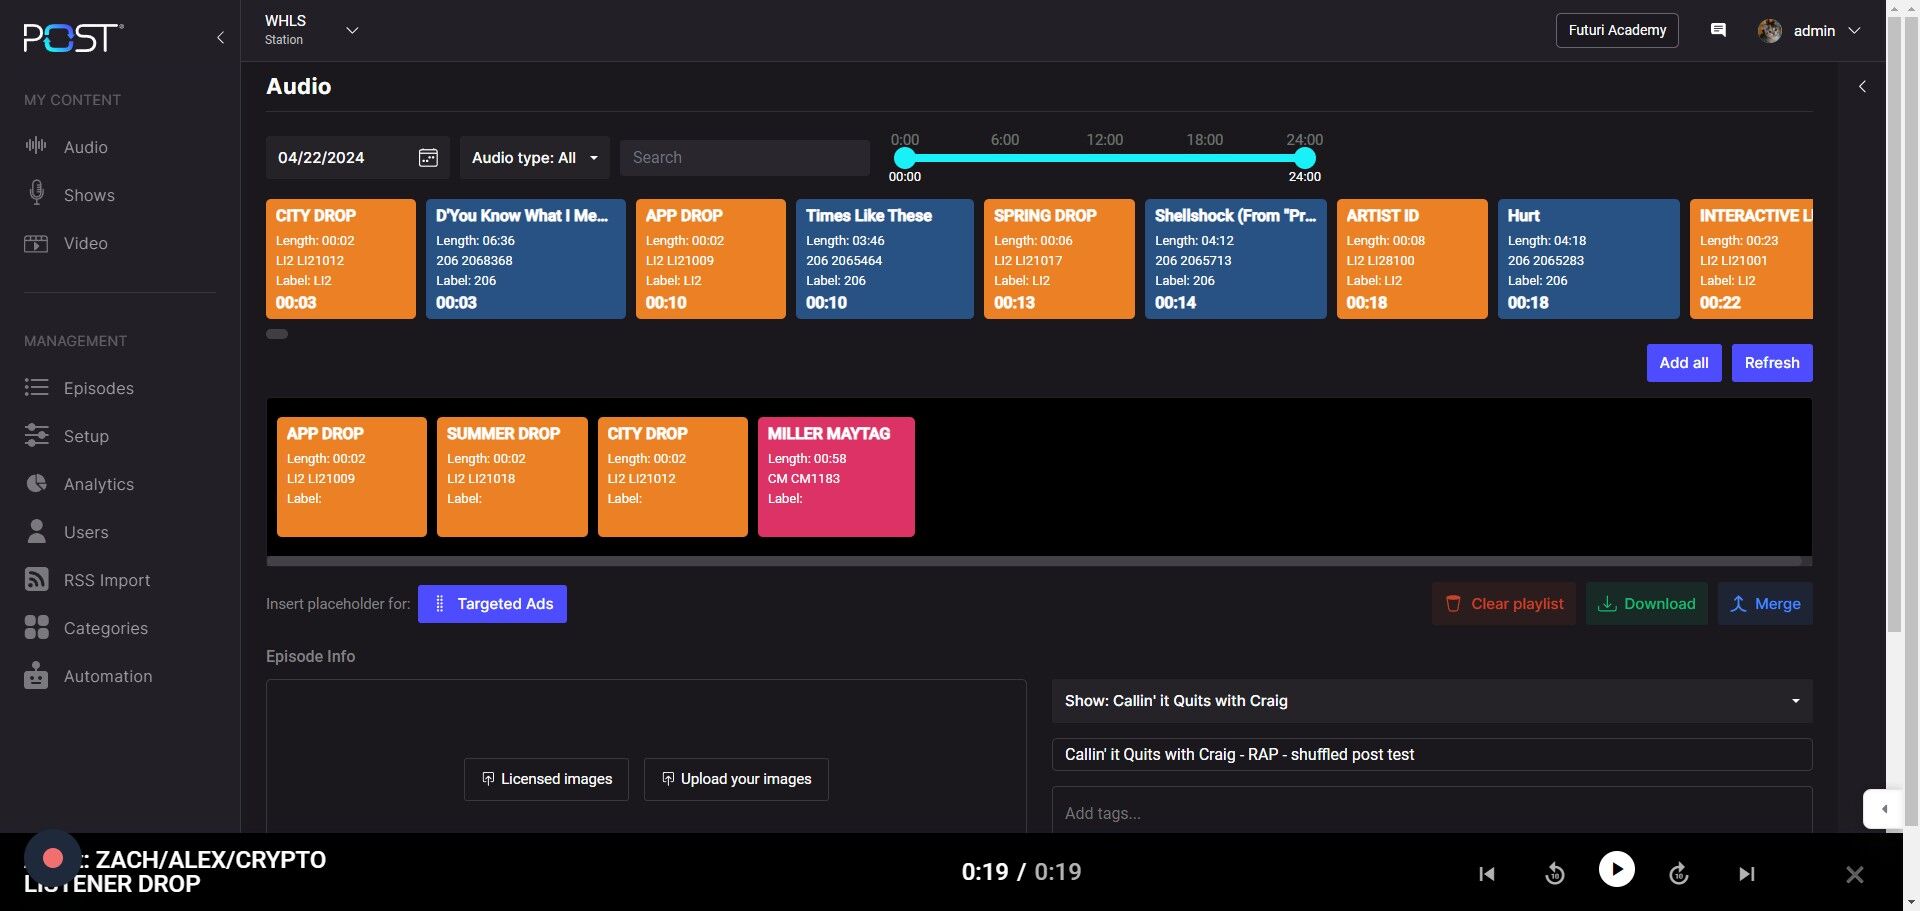Clear playlist using the red button

point(1503,604)
